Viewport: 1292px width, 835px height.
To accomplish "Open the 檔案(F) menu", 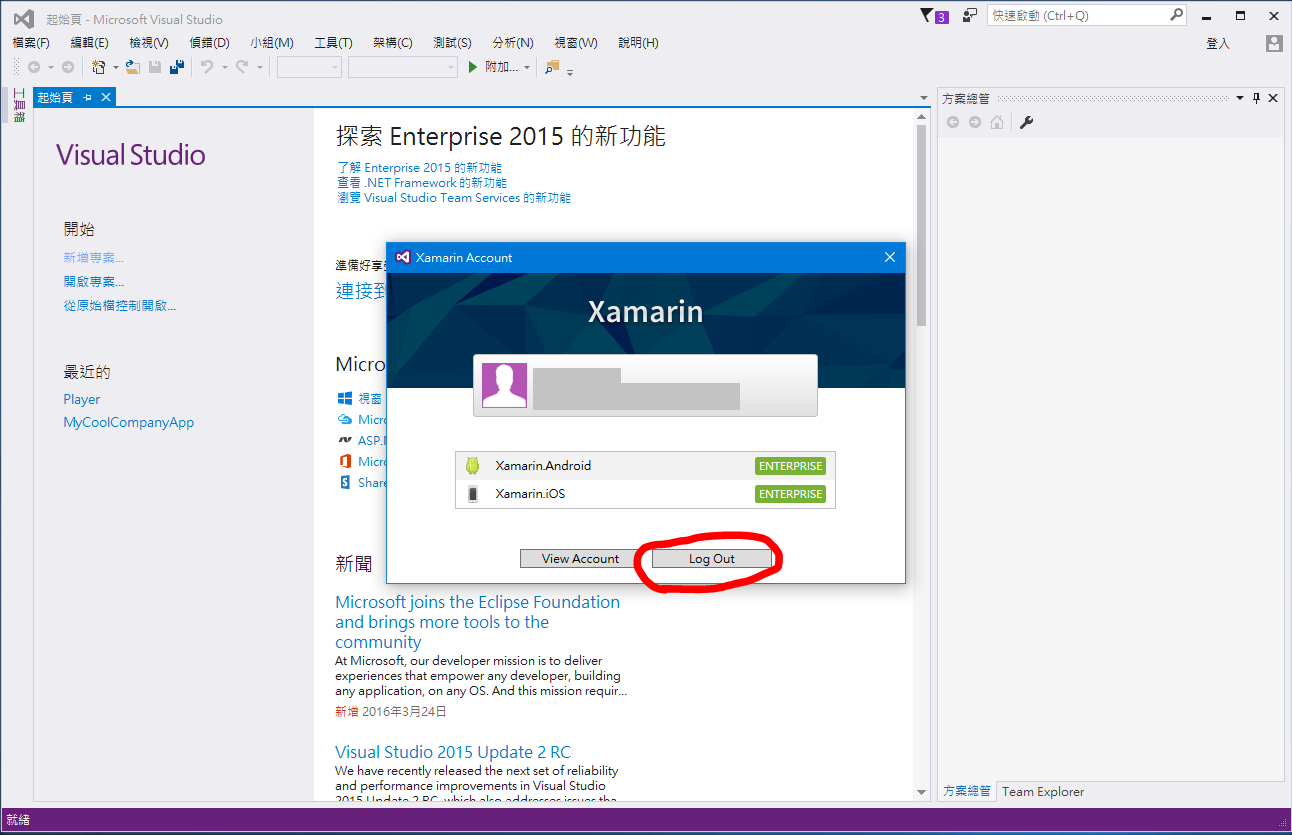I will [31, 43].
